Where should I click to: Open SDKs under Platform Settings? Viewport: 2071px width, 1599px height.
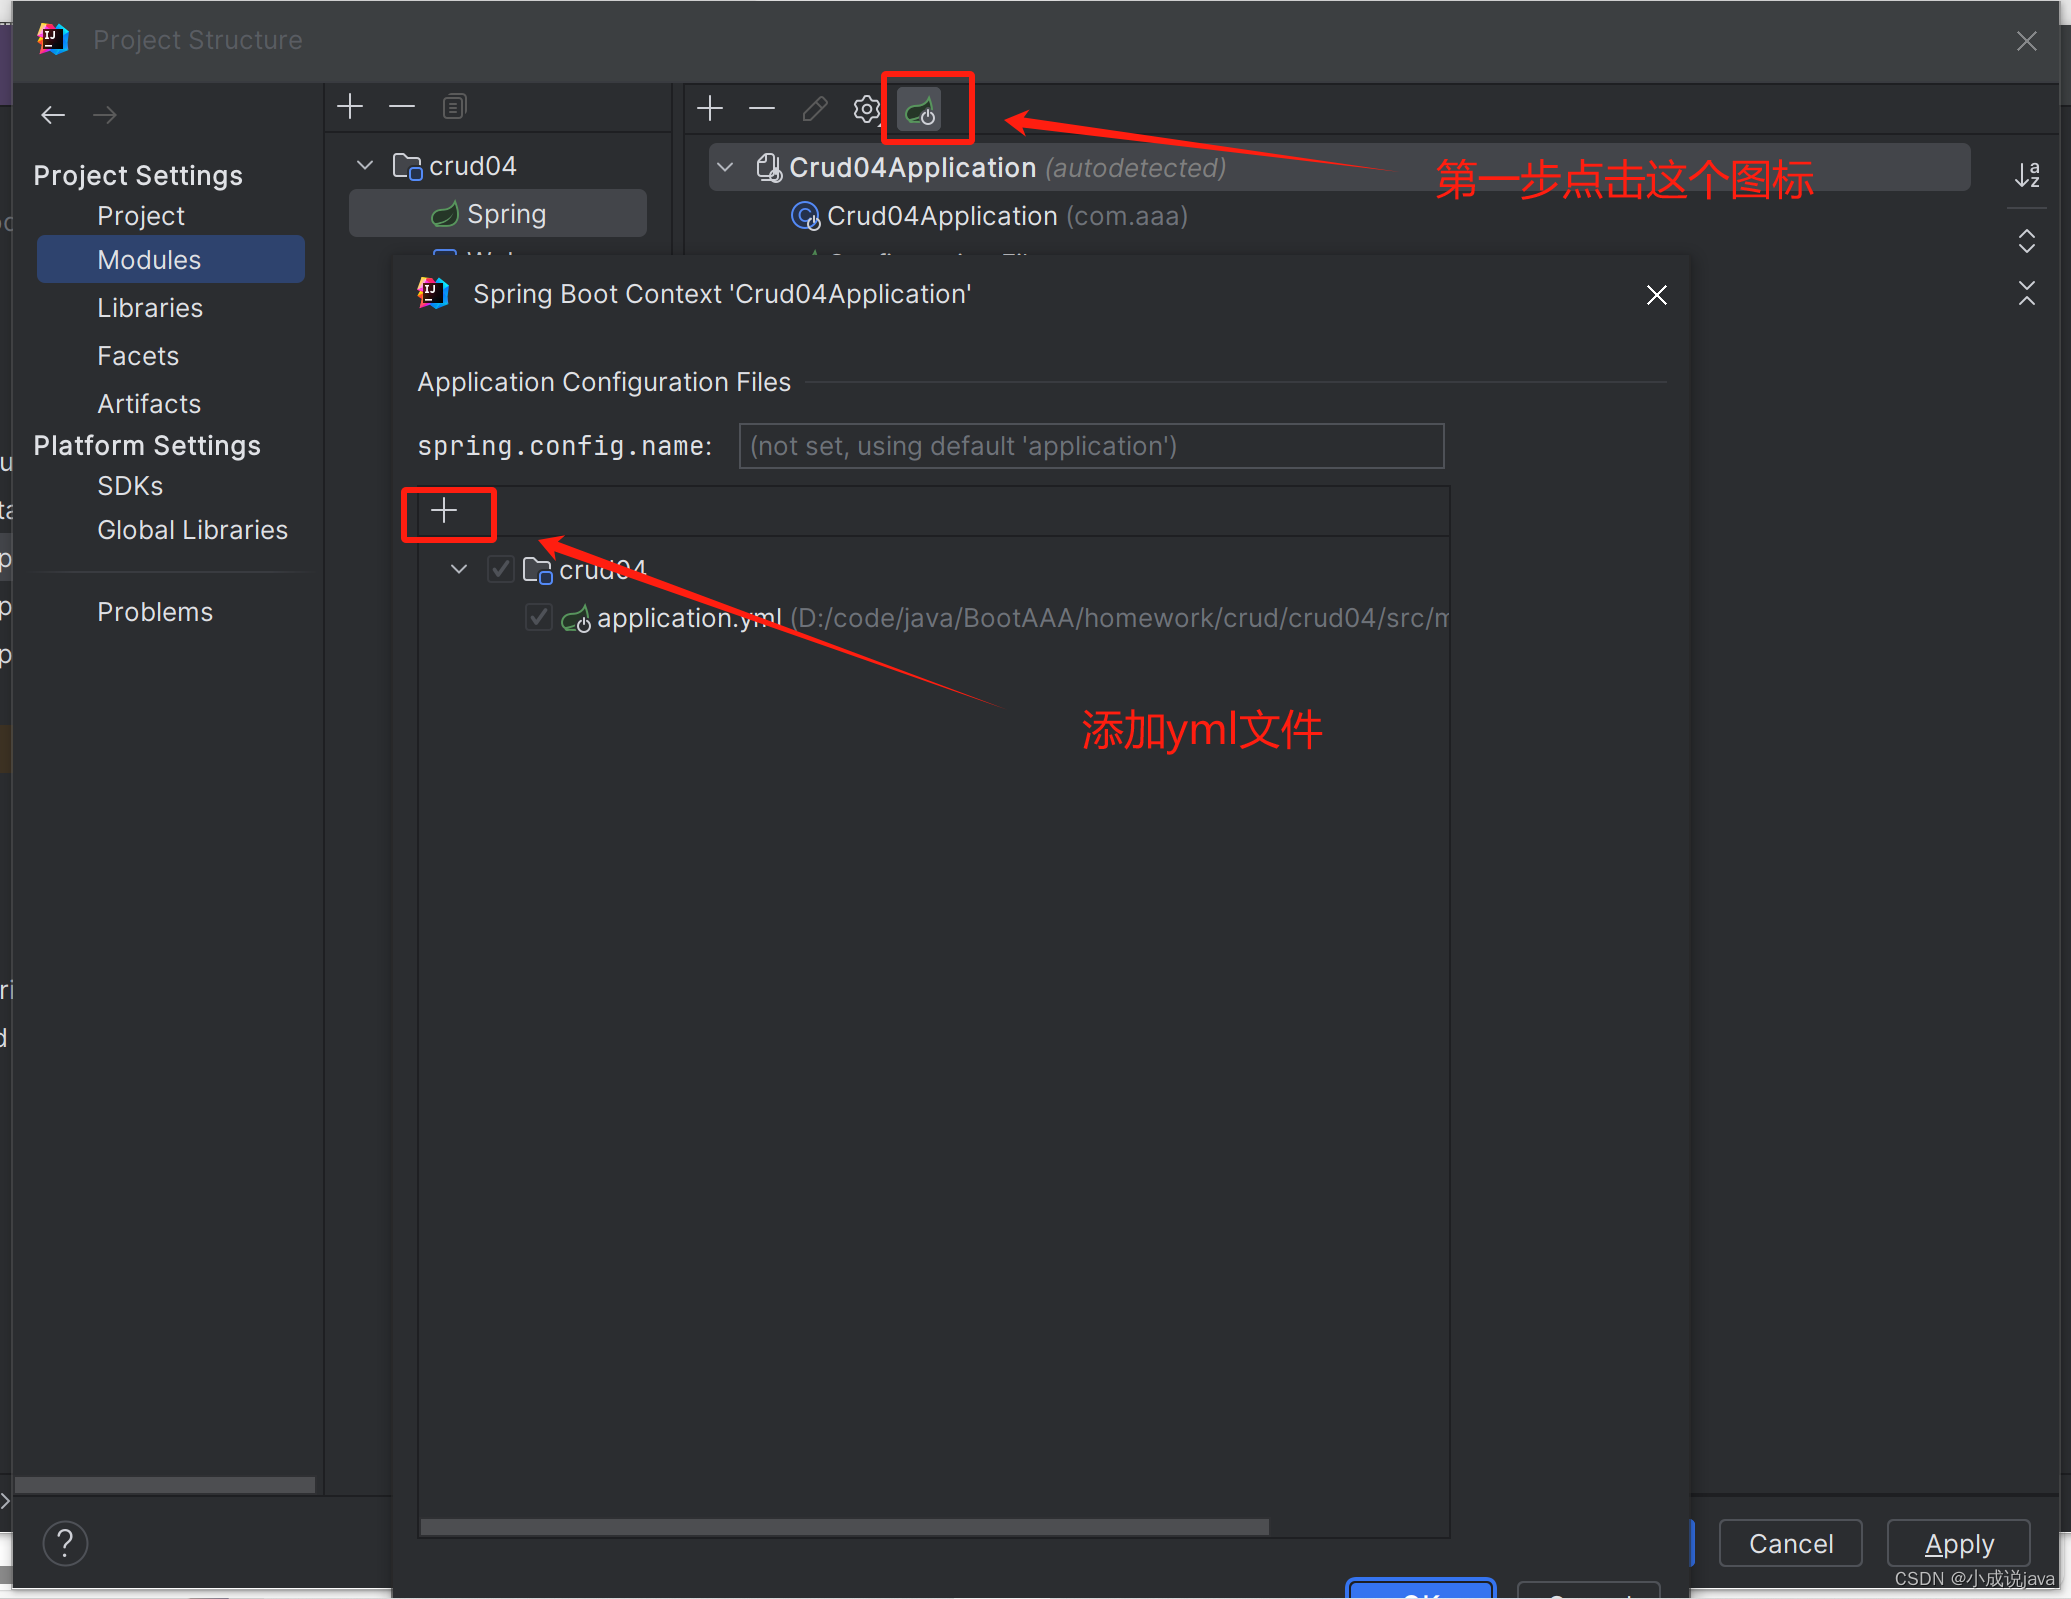pos(129,485)
